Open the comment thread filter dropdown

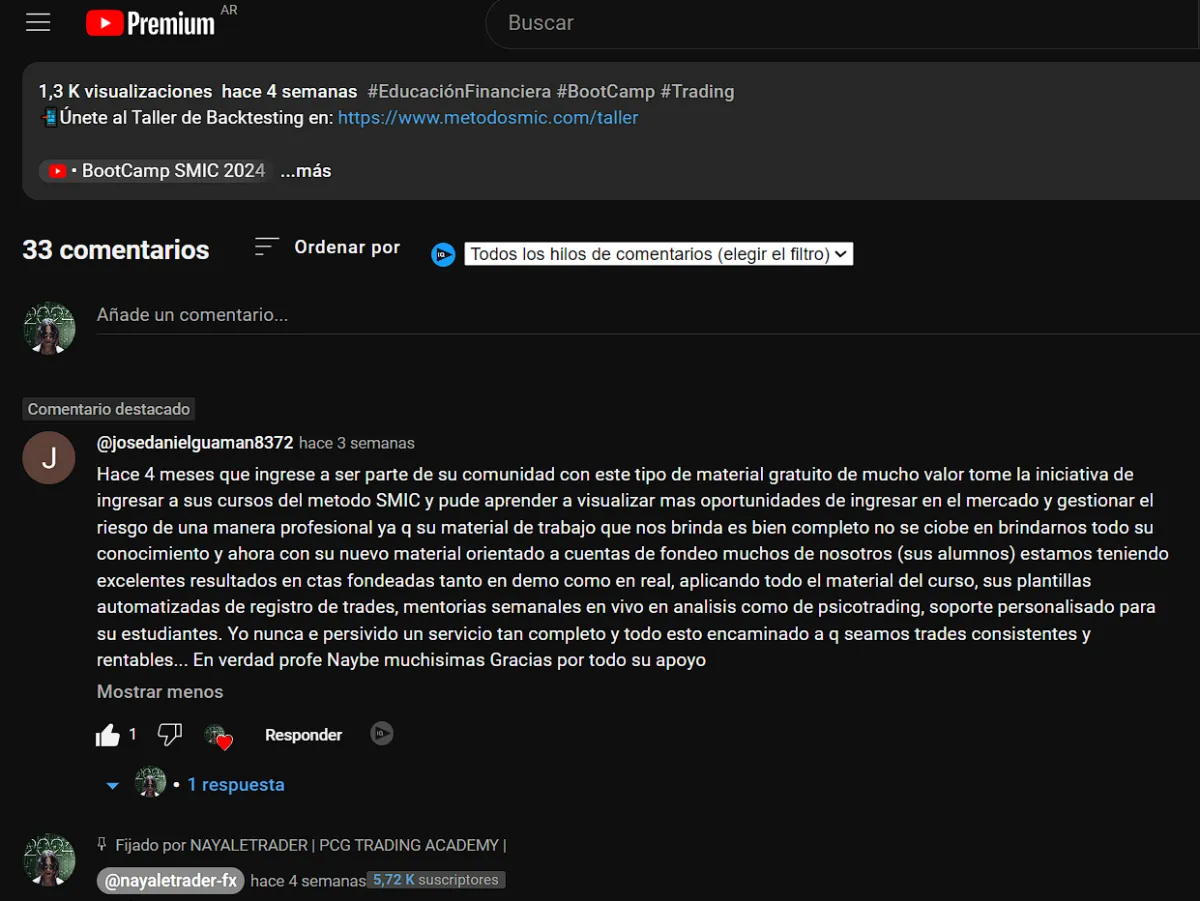click(x=659, y=254)
